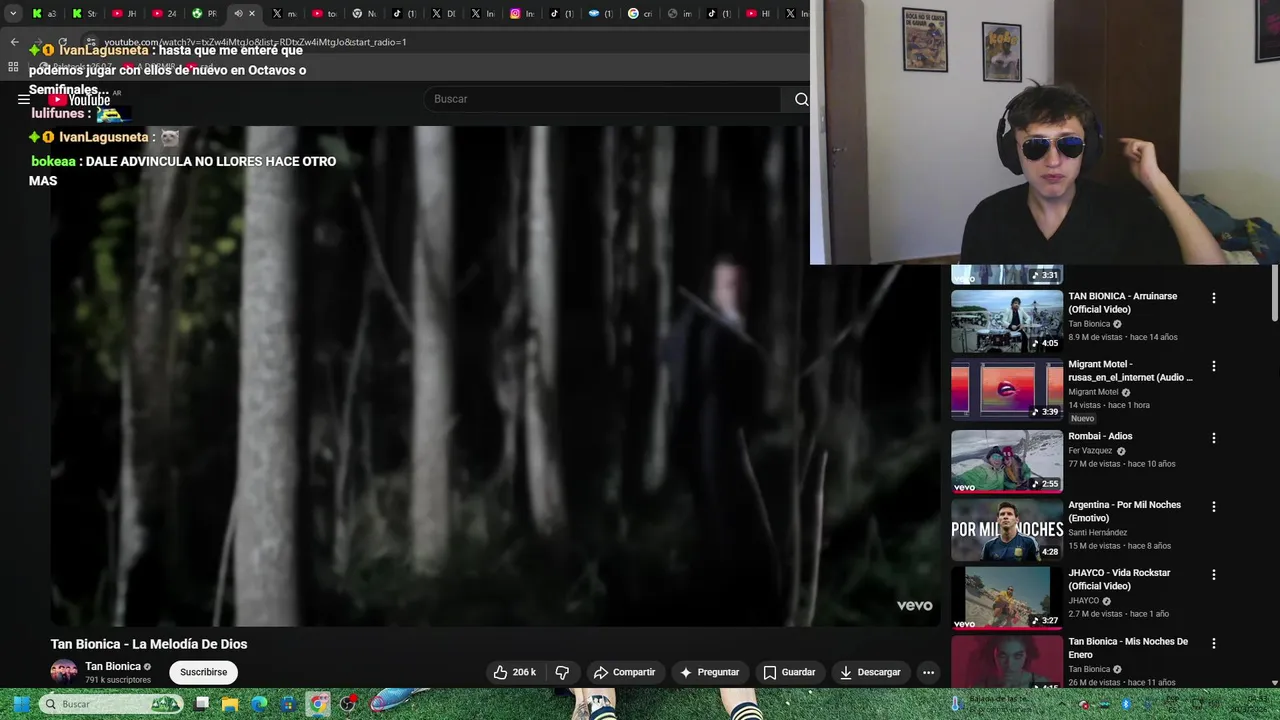Click the address bar URL
1280x720 pixels.
tap(255, 42)
